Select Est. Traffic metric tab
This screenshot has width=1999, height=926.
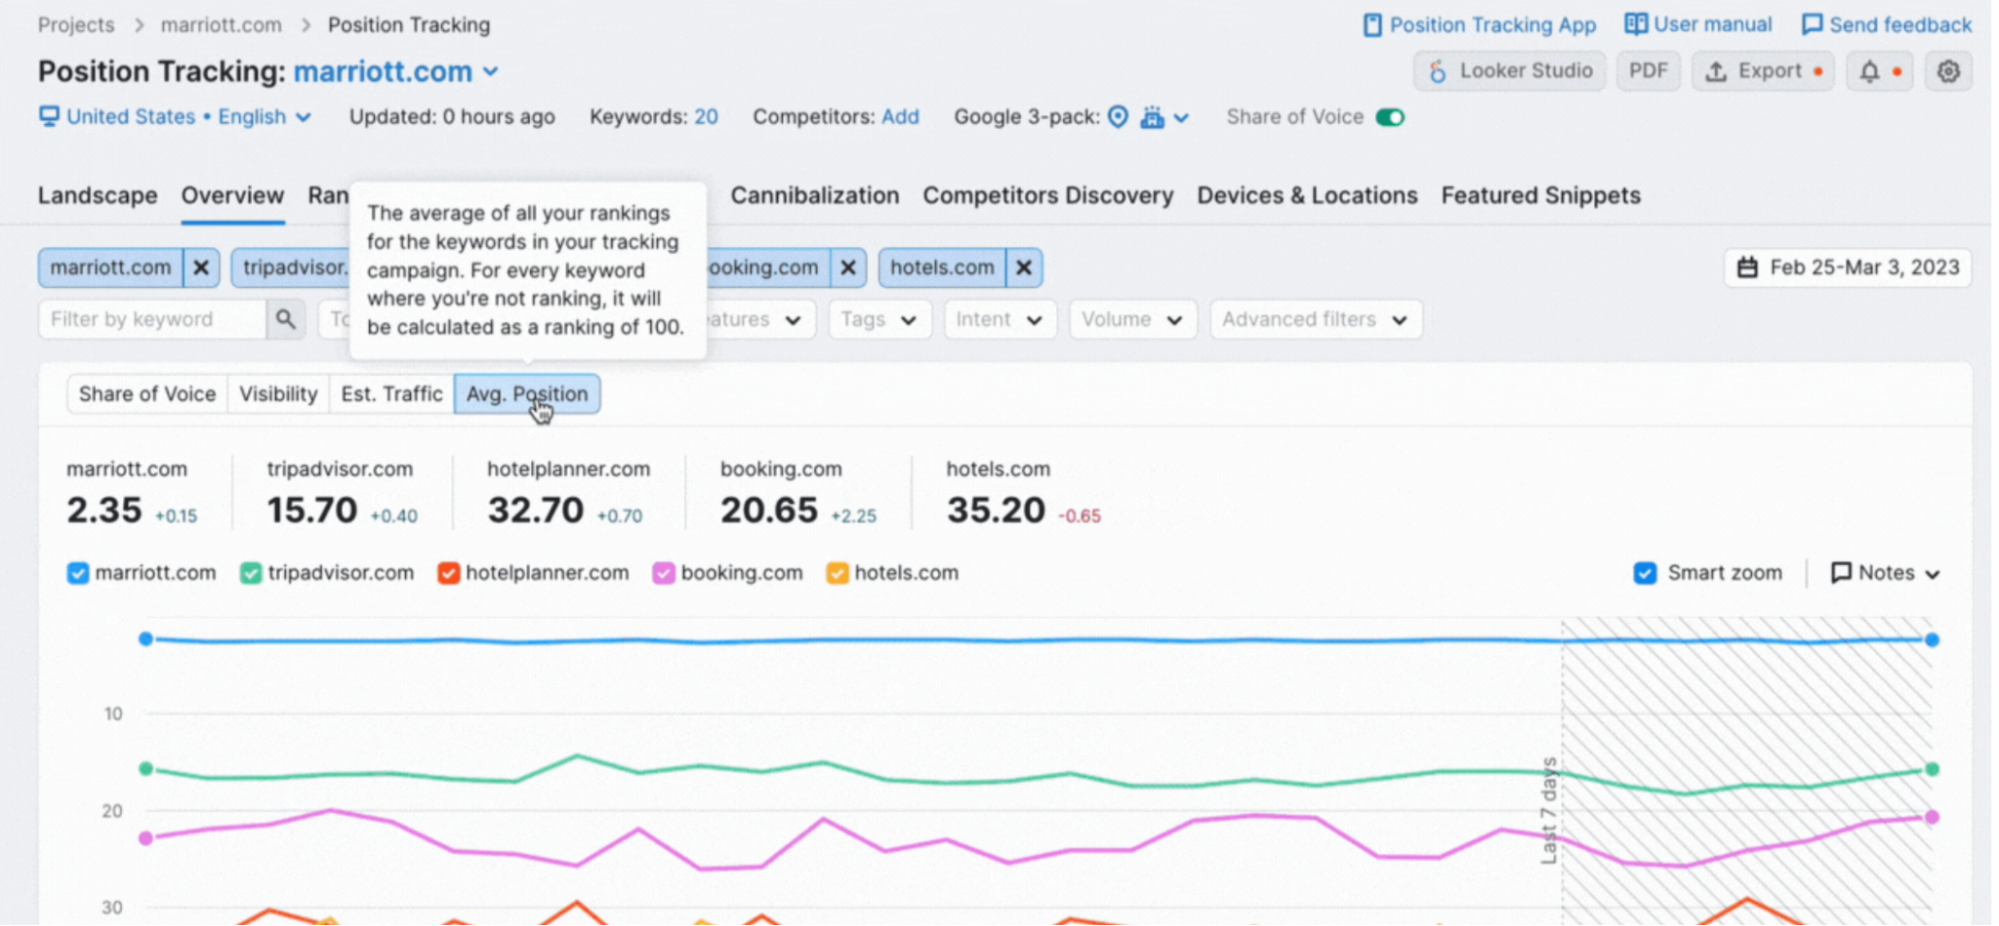(x=391, y=394)
